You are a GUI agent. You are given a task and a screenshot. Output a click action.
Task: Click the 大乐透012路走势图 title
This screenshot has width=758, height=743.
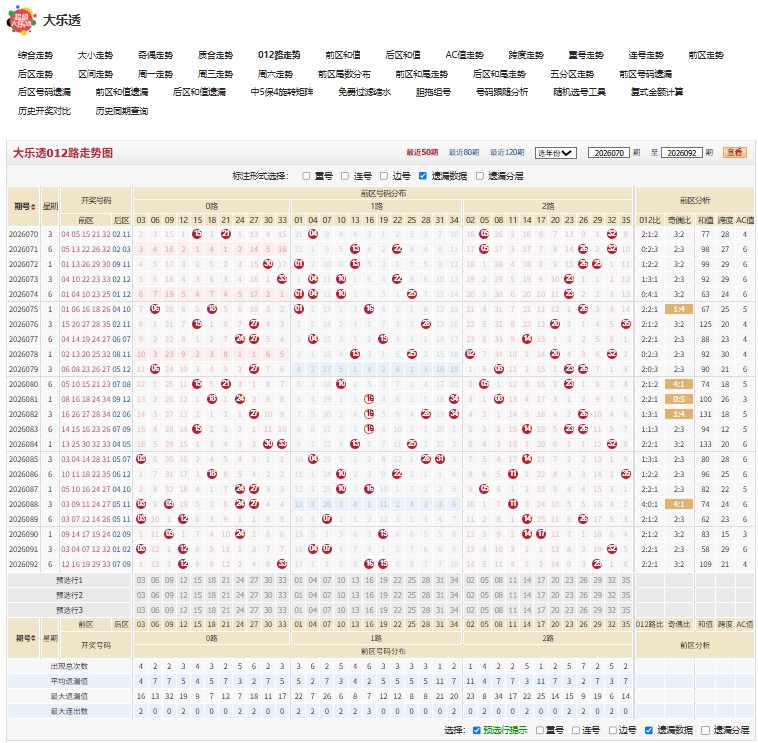pos(62,153)
